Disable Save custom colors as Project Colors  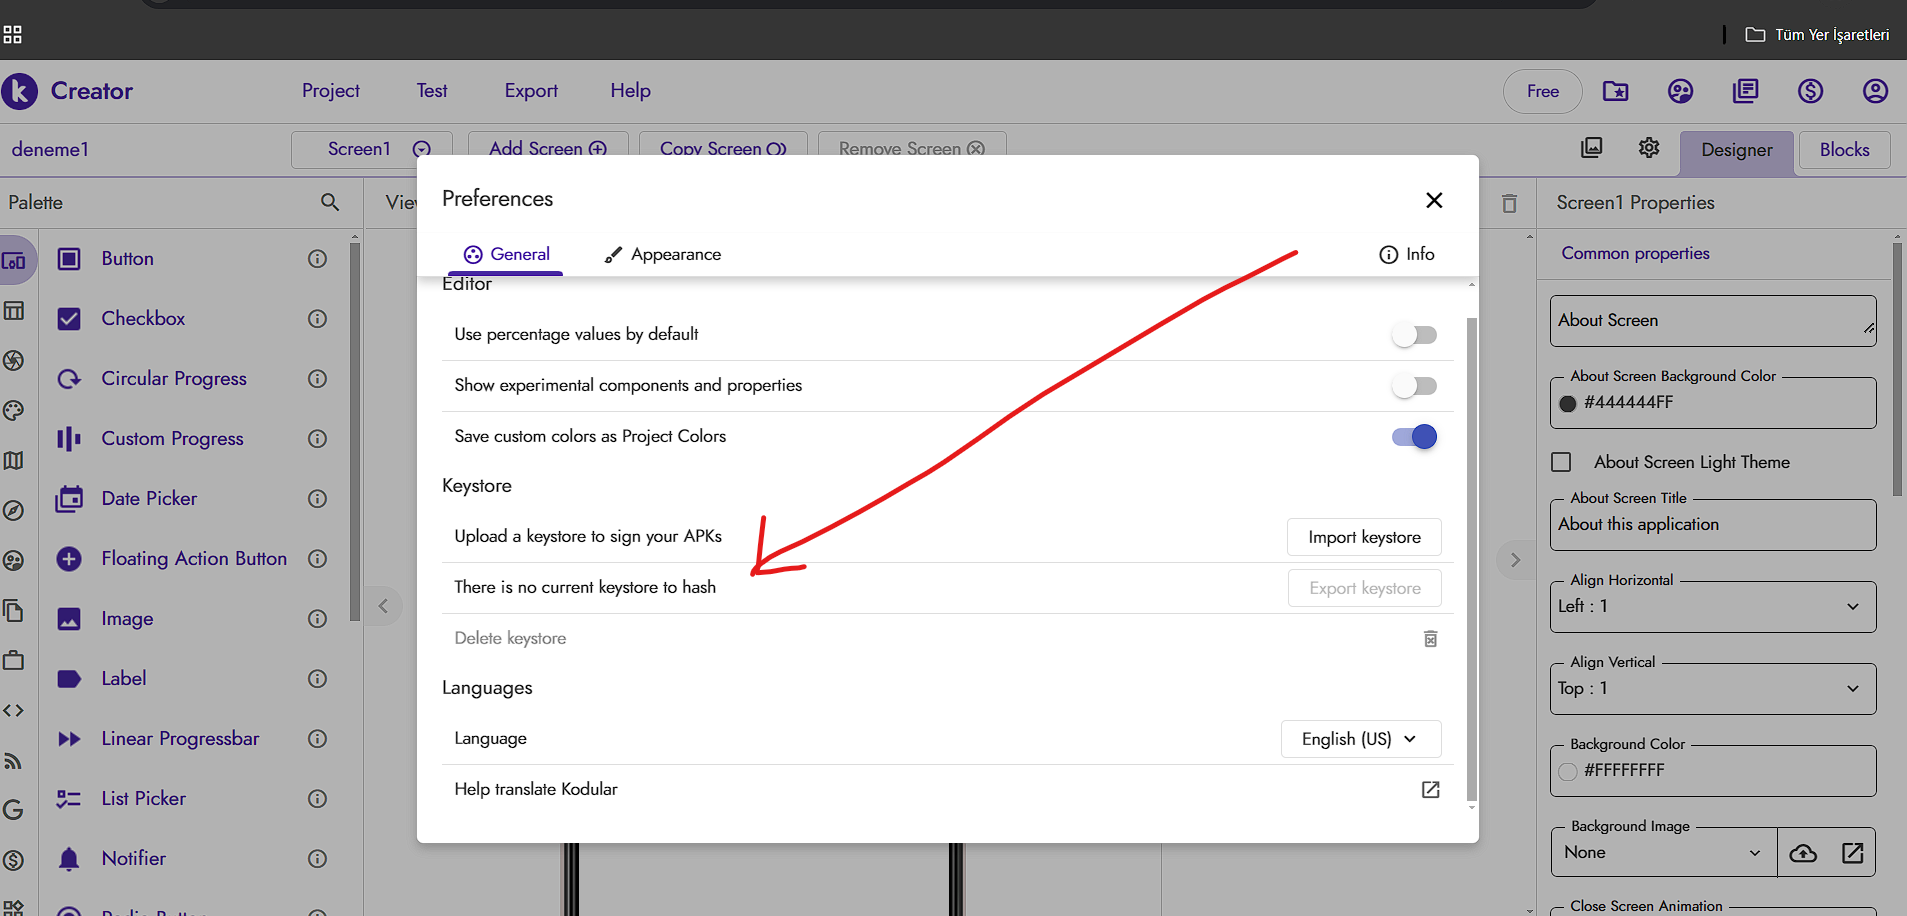pyautogui.click(x=1414, y=437)
